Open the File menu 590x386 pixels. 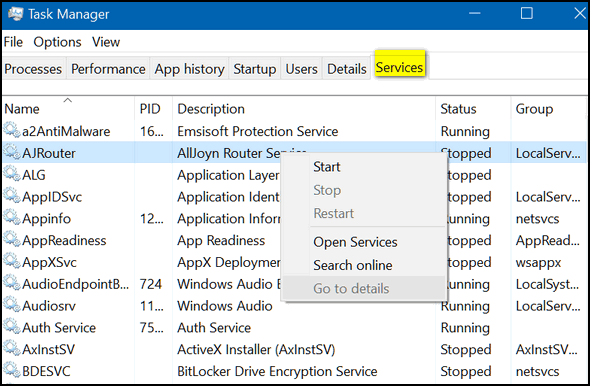13,42
